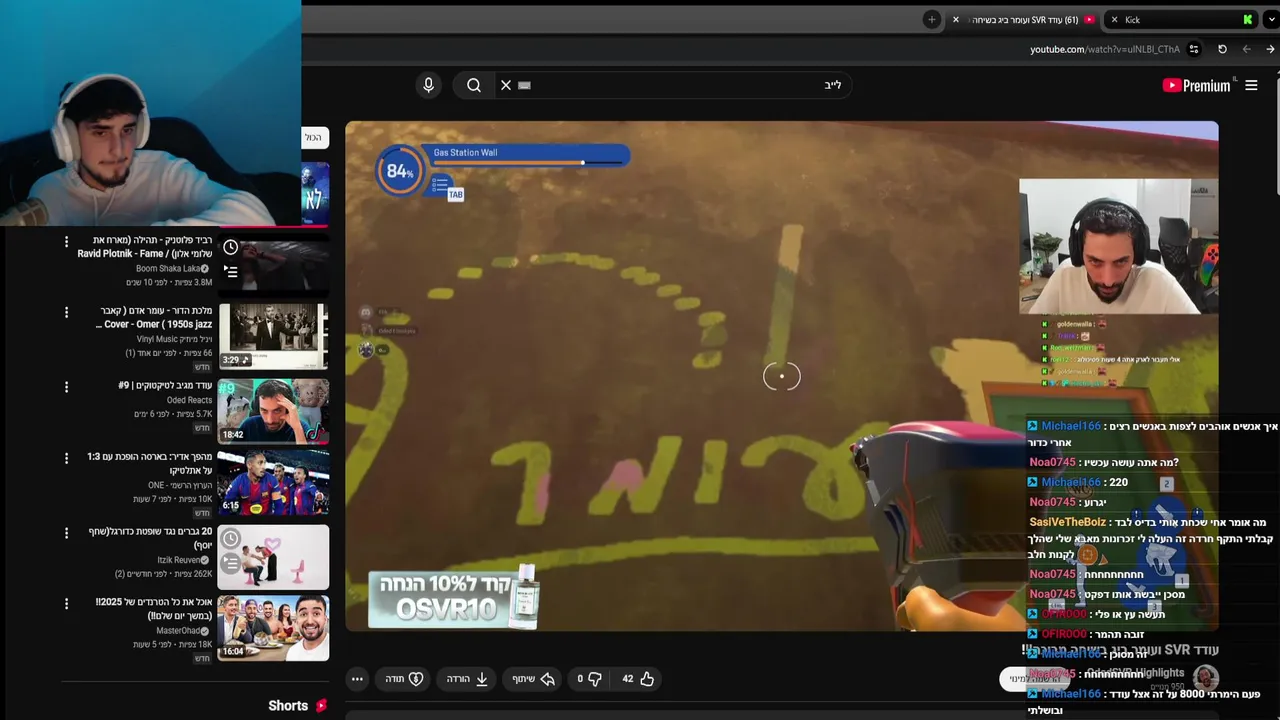Click the streamer facecam inside the video
The width and height of the screenshot is (1280, 720).
1118,247
